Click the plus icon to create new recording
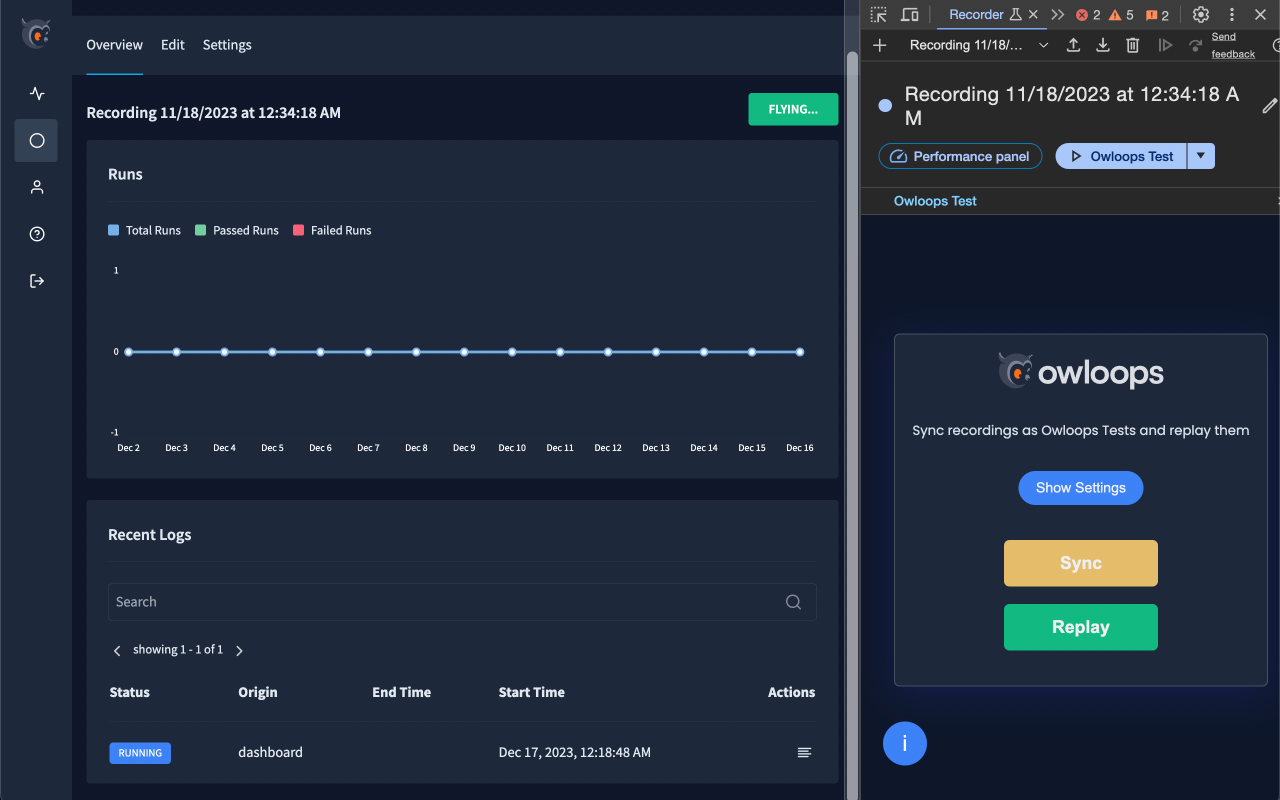 [880, 45]
